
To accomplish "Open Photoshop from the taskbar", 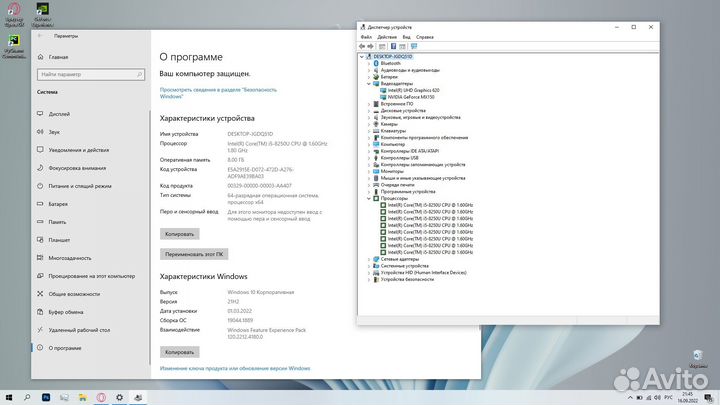I will click(46, 397).
